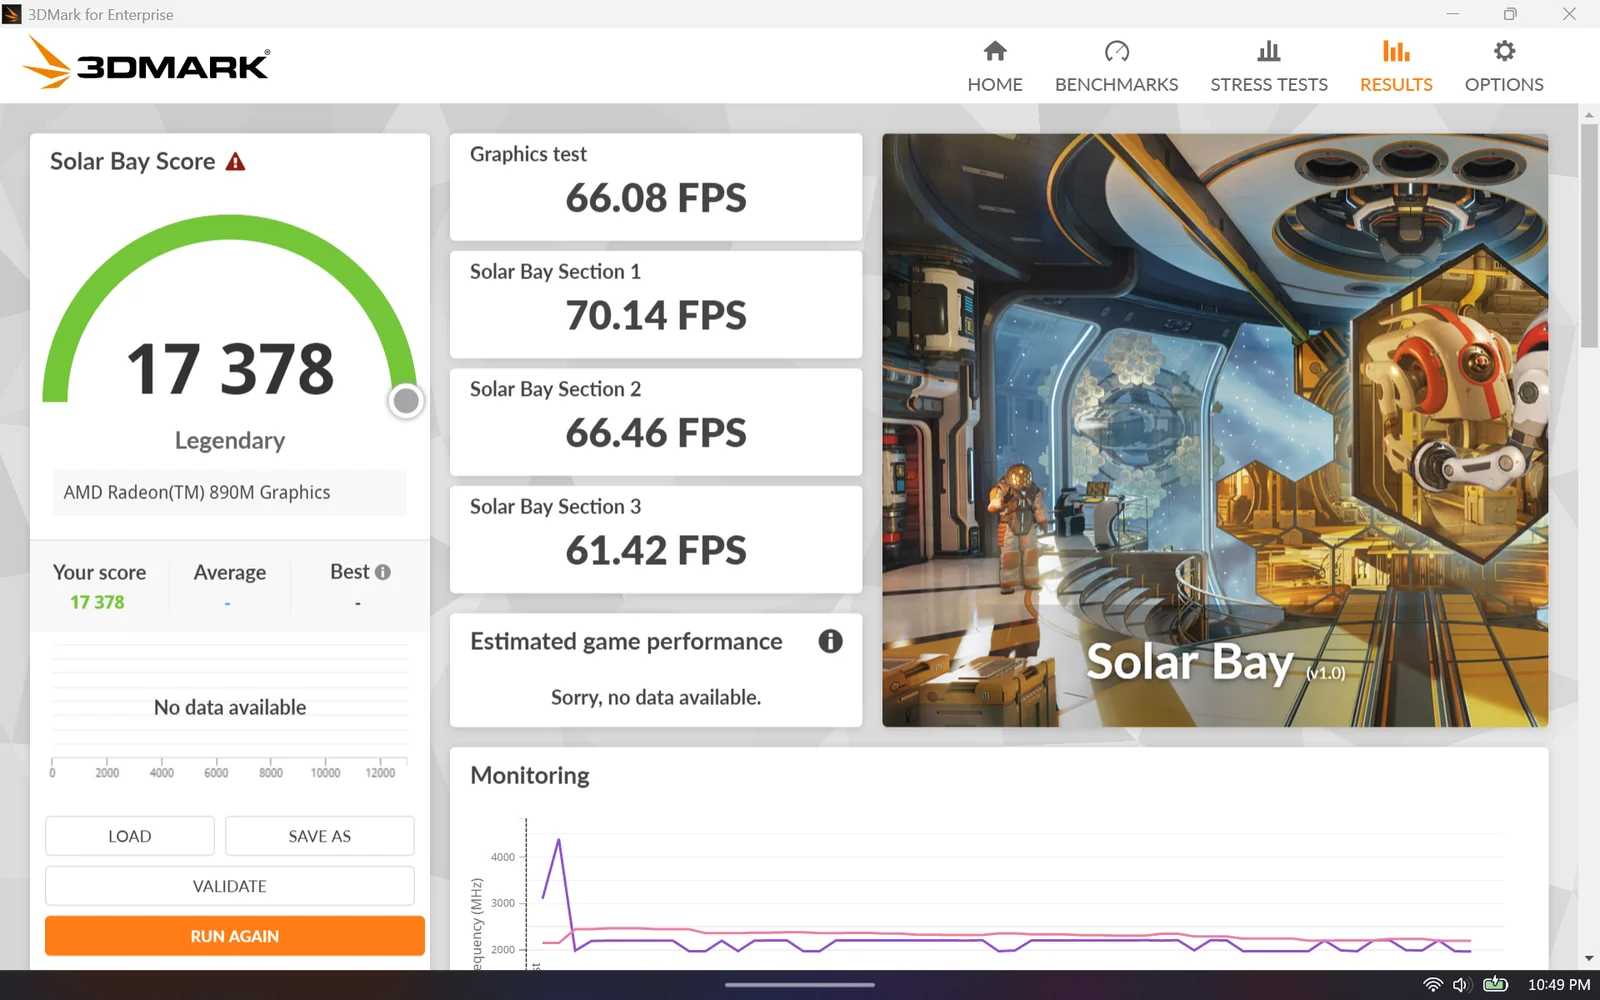
Task: Go to the BENCHMARKS tab label
Action: pos(1116,85)
